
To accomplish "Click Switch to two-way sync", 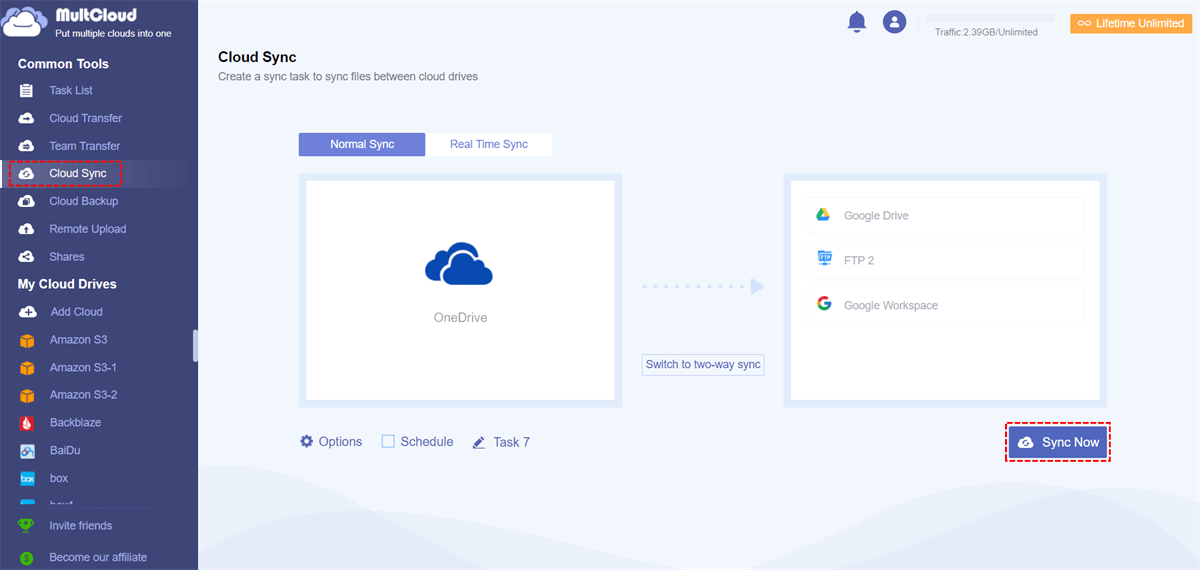I will coord(703,365).
